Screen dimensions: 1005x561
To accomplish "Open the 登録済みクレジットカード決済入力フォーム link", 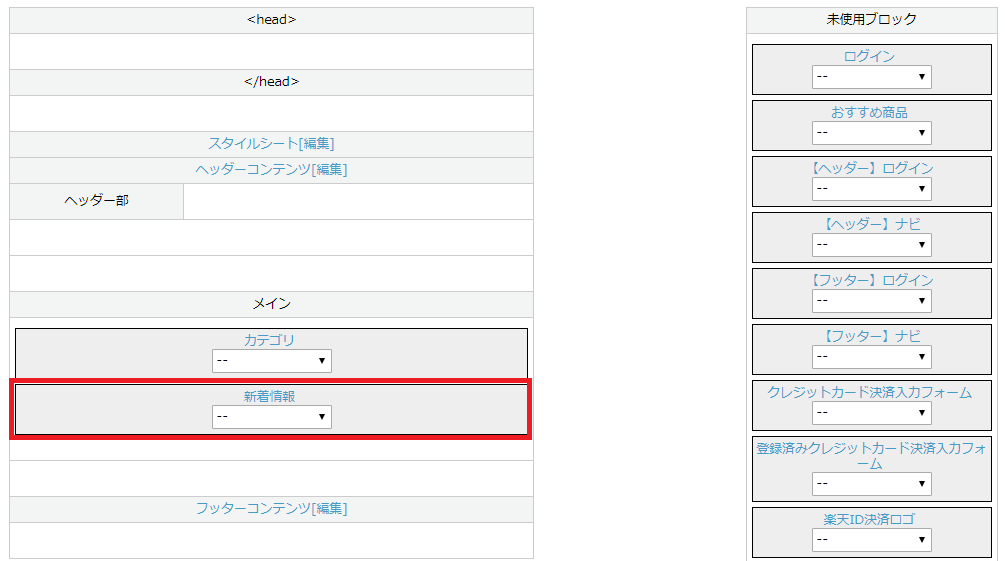I will pyautogui.click(x=870, y=456).
